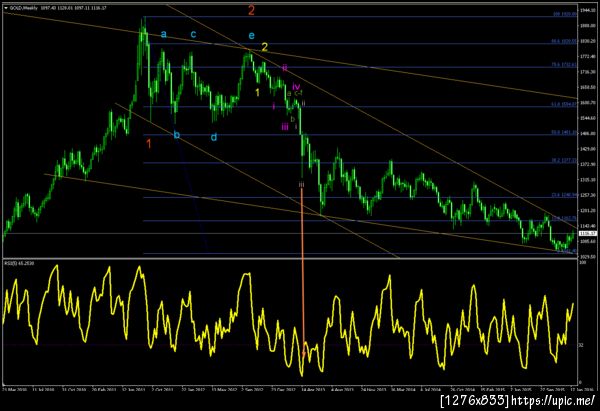Click the RSI scale value 100

(x=583, y=263)
